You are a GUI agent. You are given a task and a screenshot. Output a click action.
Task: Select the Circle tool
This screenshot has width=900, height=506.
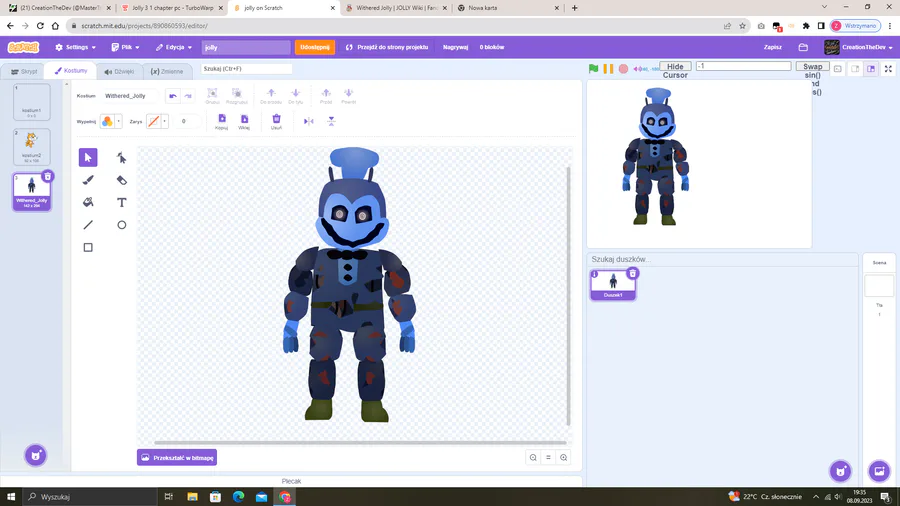(x=122, y=225)
